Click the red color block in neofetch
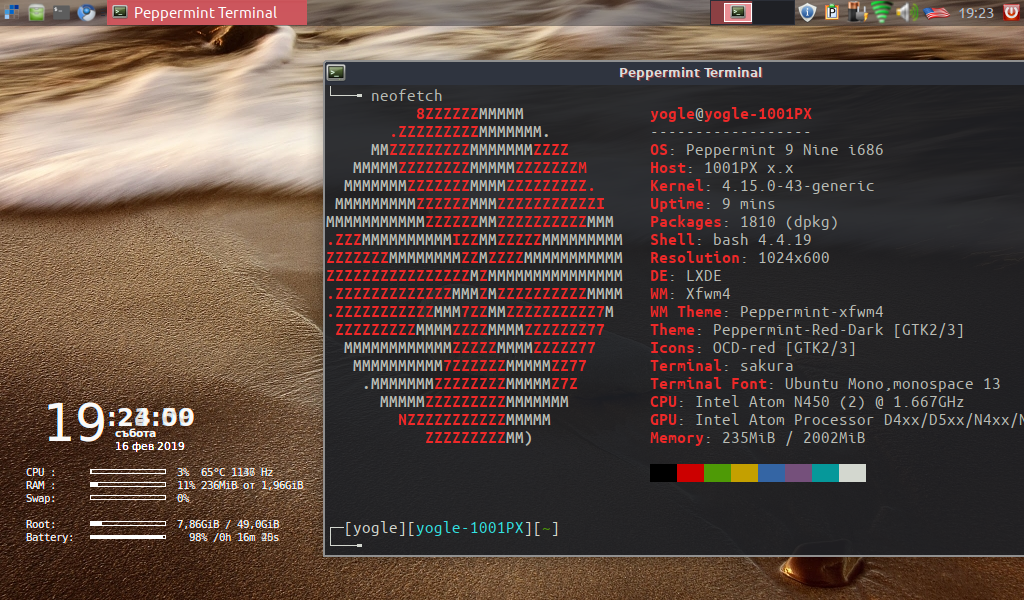The height and width of the screenshot is (600, 1024). [690, 473]
